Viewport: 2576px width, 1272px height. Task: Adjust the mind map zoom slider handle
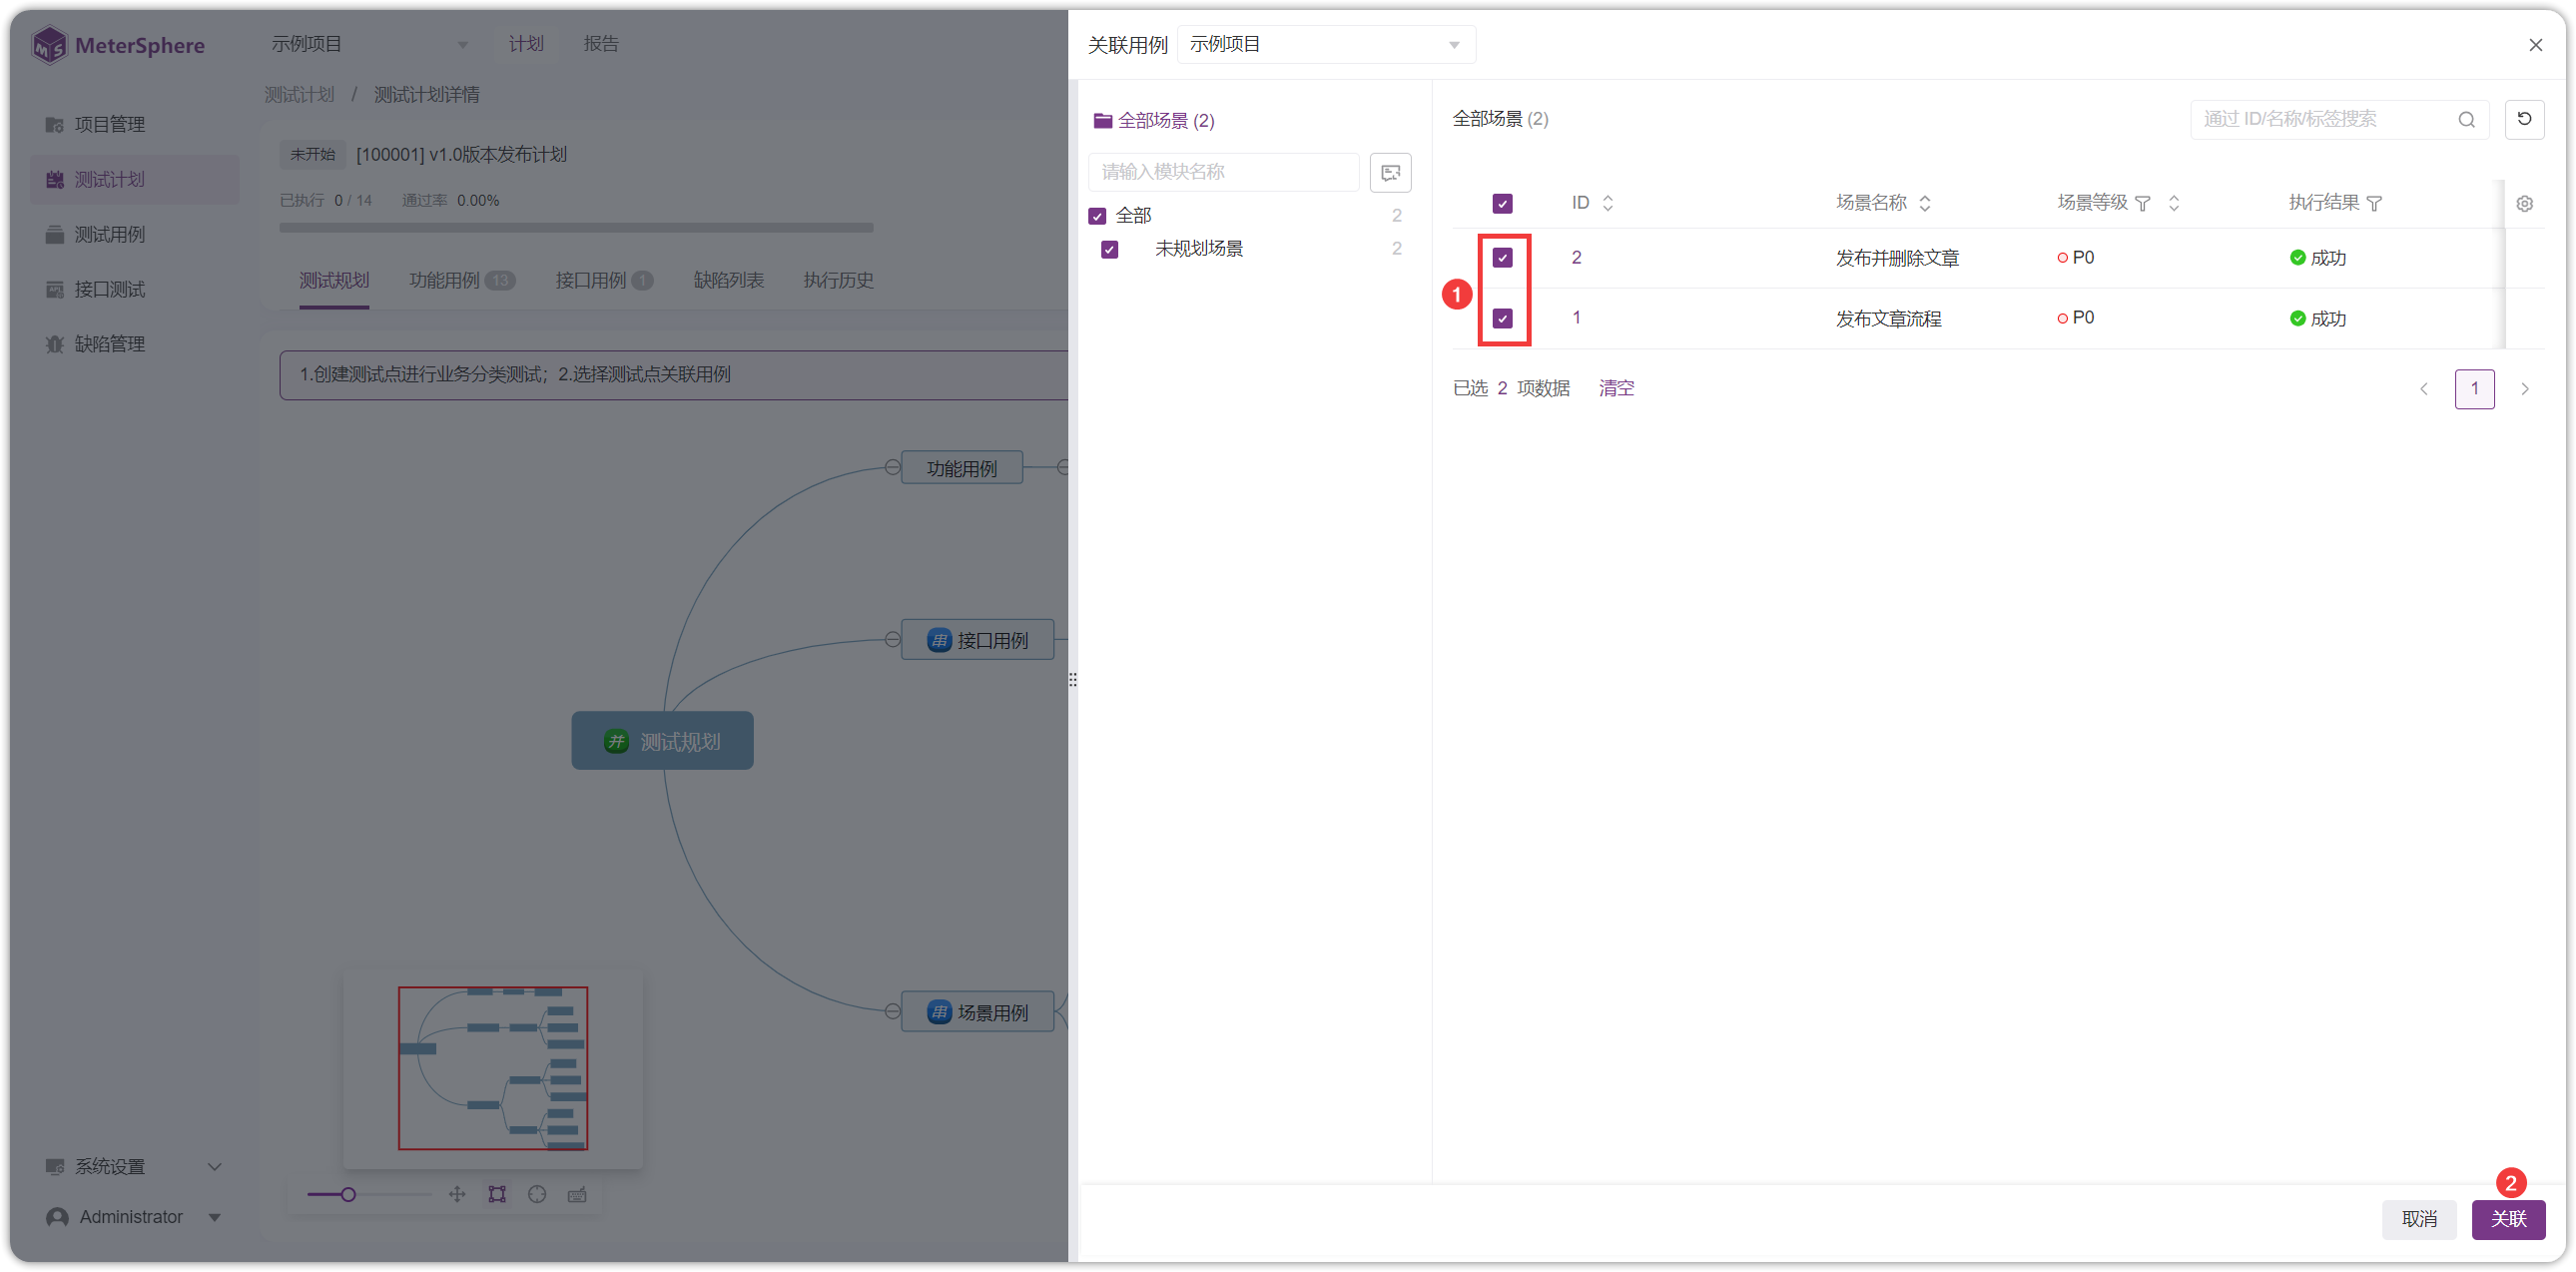coord(348,1194)
